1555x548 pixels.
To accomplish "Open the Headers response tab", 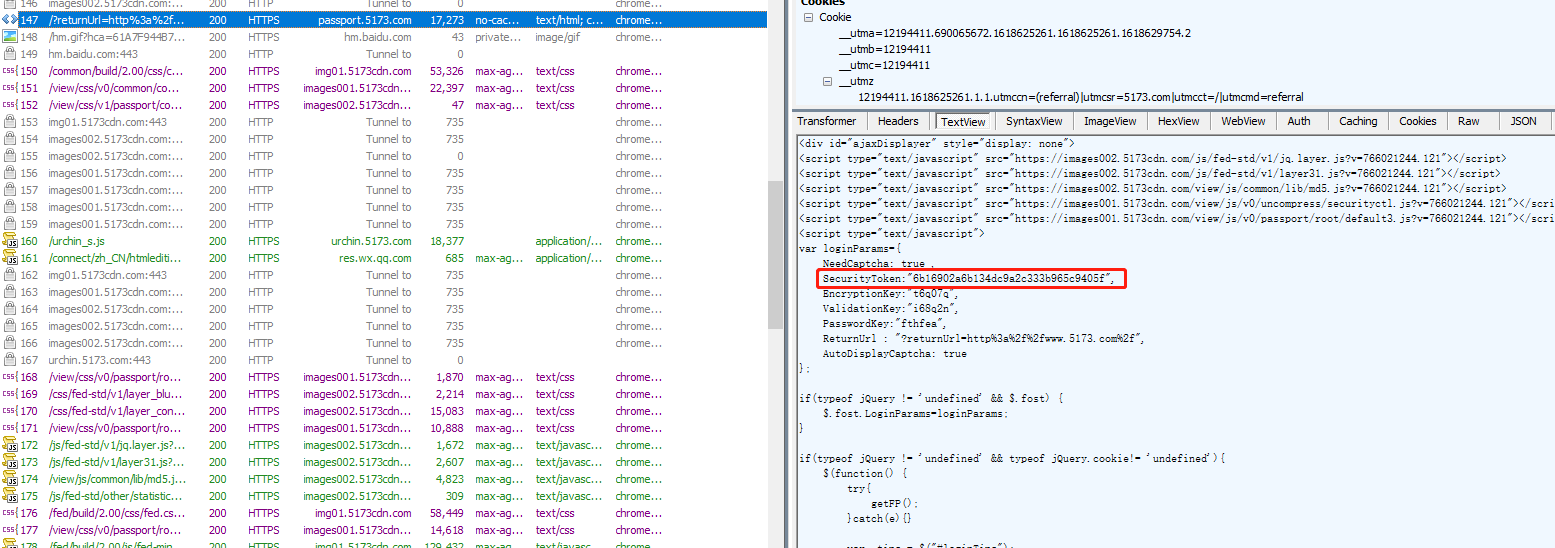I will pos(897,121).
